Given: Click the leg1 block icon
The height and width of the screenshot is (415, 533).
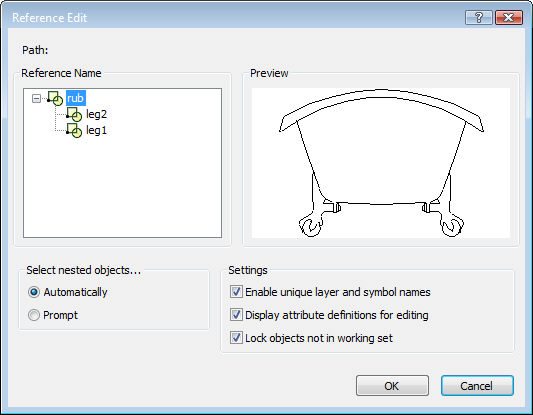Looking at the screenshot, I should click(x=74, y=131).
